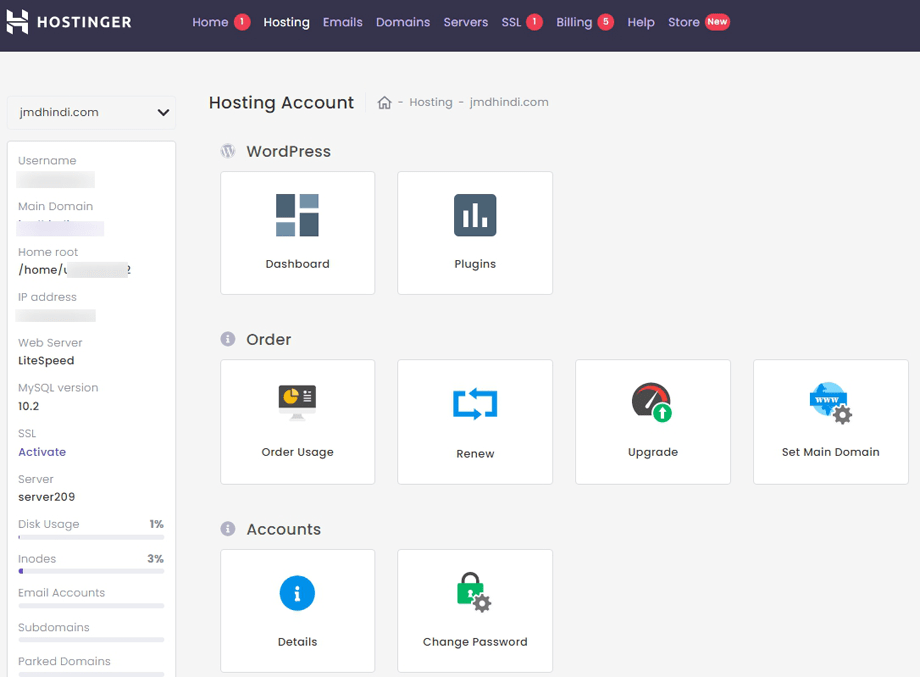920x677 pixels.
Task: Open the SSL menu
Action: pos(511,22)
